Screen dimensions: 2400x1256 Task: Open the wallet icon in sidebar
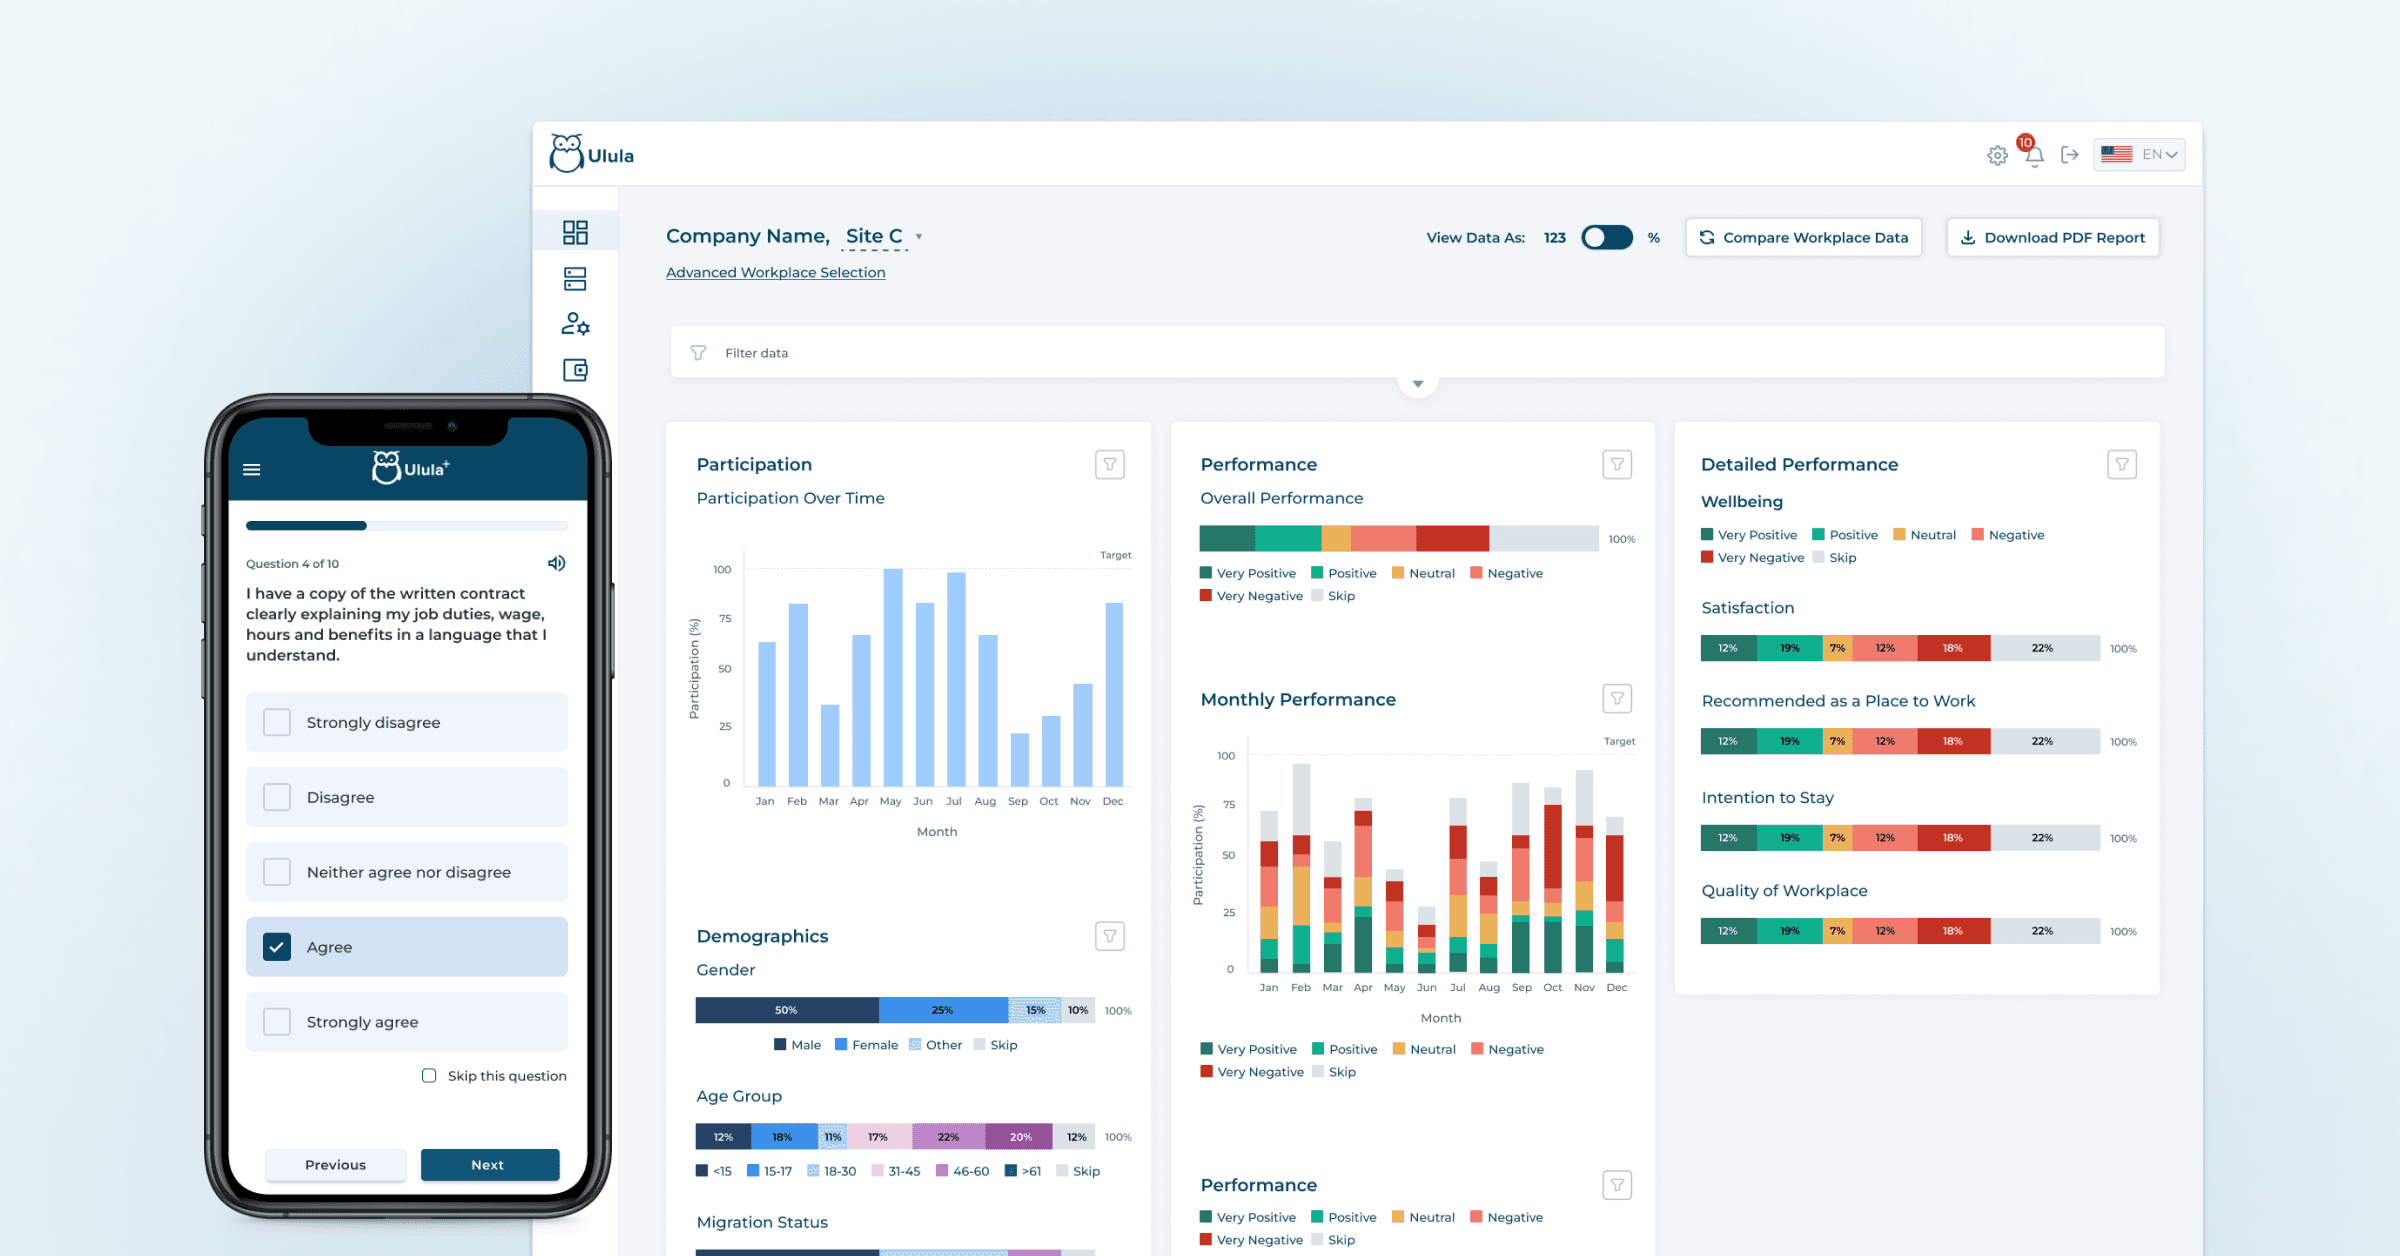coord(575,370)
